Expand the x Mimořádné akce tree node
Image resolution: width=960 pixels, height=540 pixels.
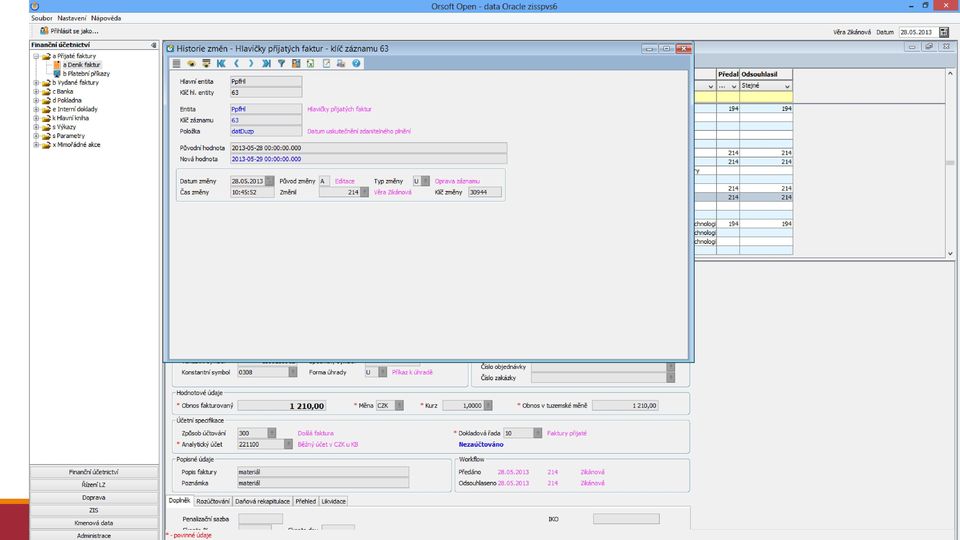[36, 145]
